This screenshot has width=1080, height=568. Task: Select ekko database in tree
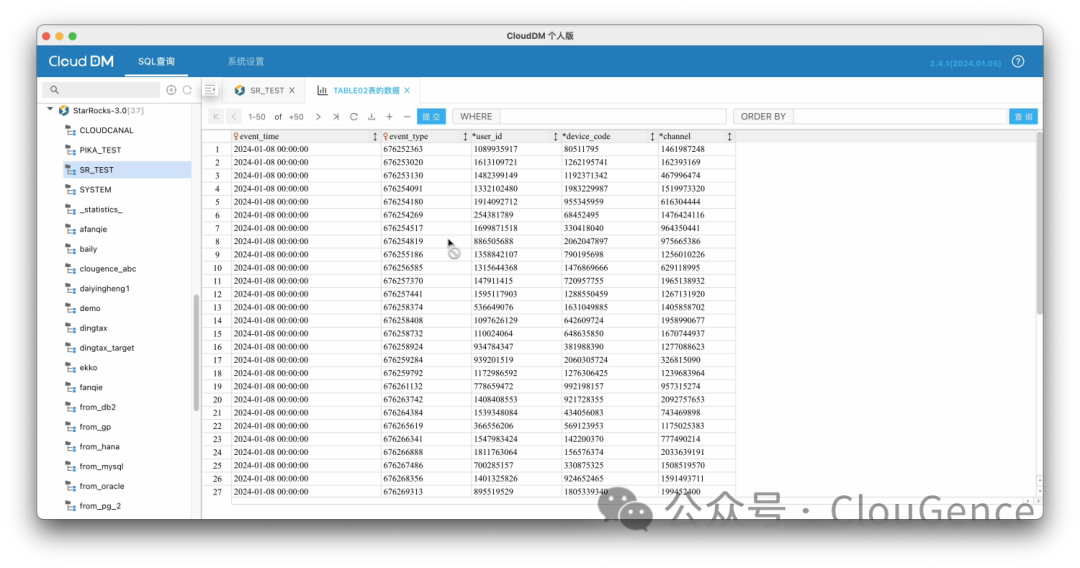88,368
